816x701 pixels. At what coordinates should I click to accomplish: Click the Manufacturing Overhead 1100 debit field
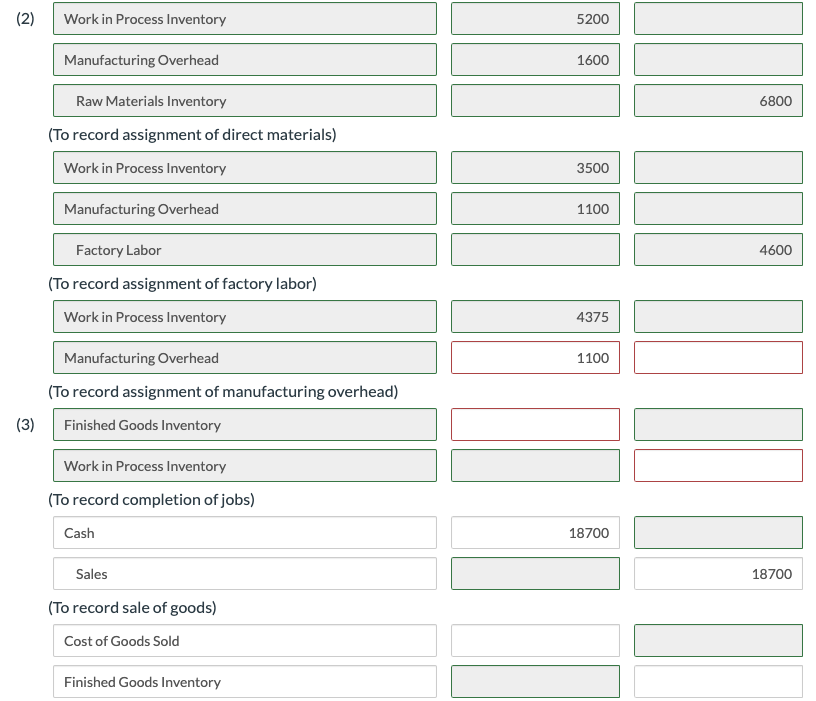[x=535, y=208]
